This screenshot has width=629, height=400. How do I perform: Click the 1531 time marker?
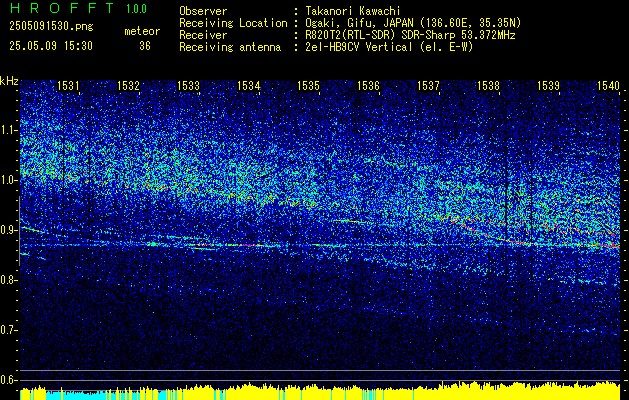pos(68,85)
